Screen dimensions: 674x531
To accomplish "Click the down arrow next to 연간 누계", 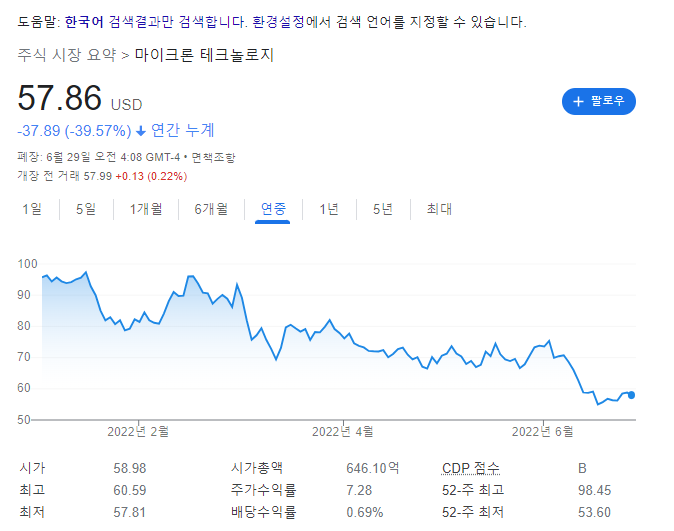I will pyautogui.click(x=141, y=131).
